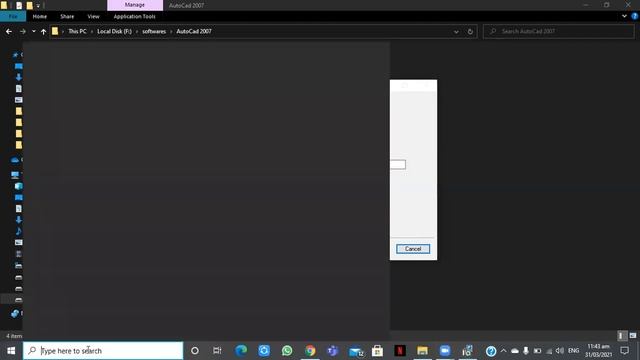Open WhatsApp from the taskbar
This screenshot has width=640, height=360.
(x=287, y=351)
